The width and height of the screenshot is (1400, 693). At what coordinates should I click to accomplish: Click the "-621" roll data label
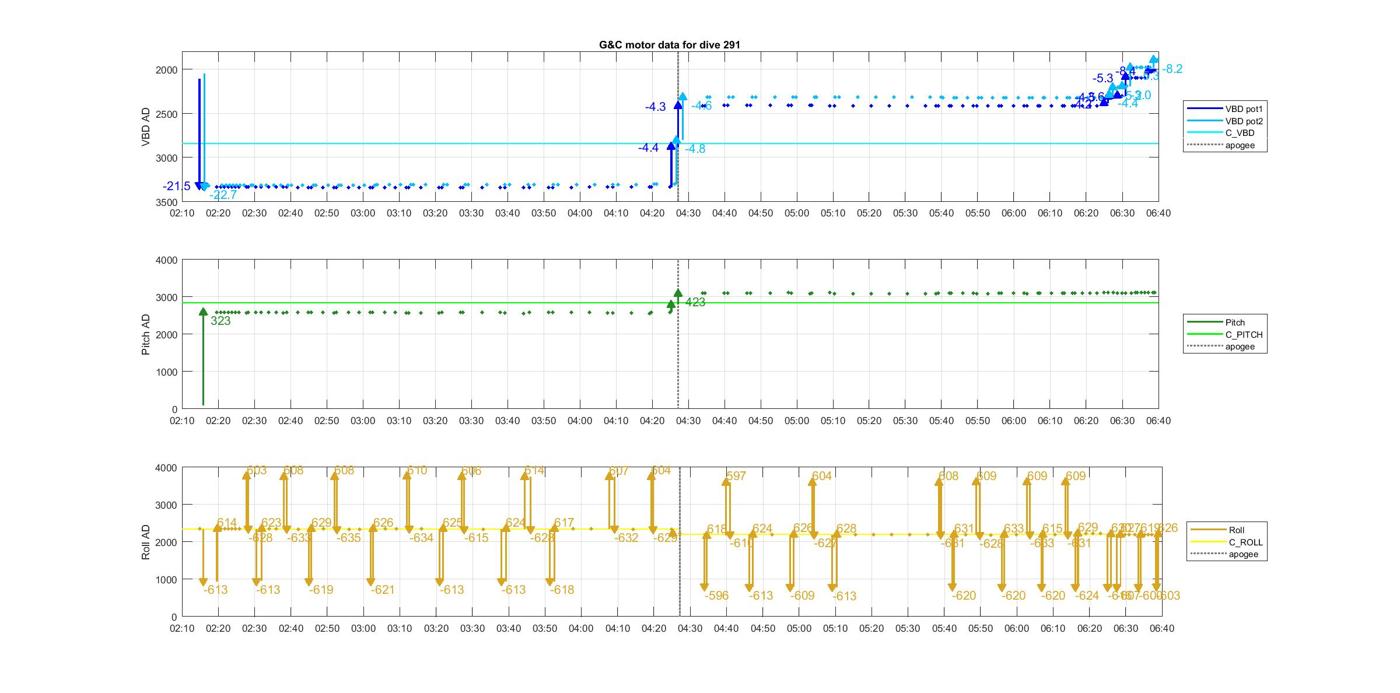click(x=383, y=590)
